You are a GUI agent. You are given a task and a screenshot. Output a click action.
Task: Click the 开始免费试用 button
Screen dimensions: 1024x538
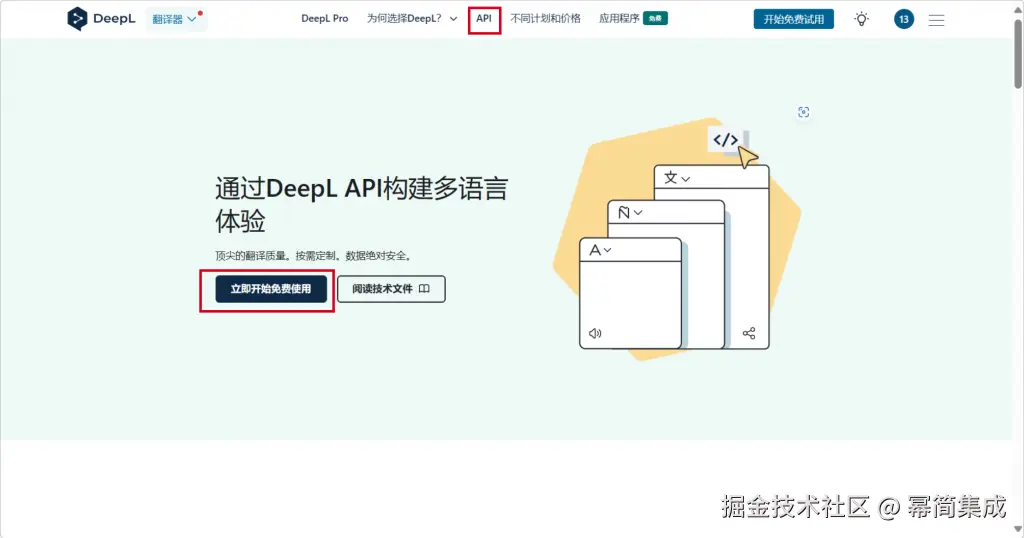click(793, 19)
